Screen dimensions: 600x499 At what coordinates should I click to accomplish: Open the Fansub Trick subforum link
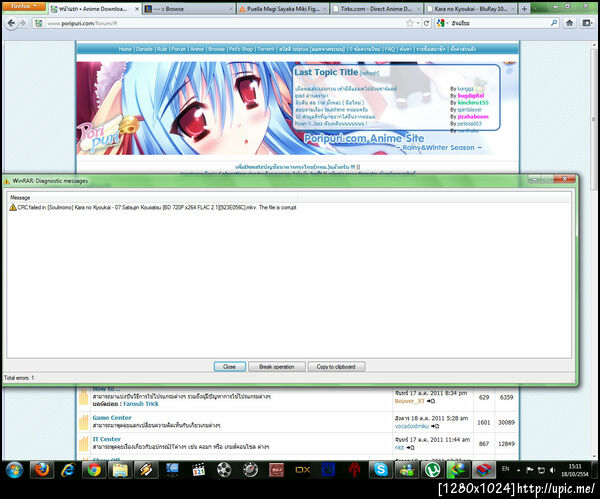141,404
